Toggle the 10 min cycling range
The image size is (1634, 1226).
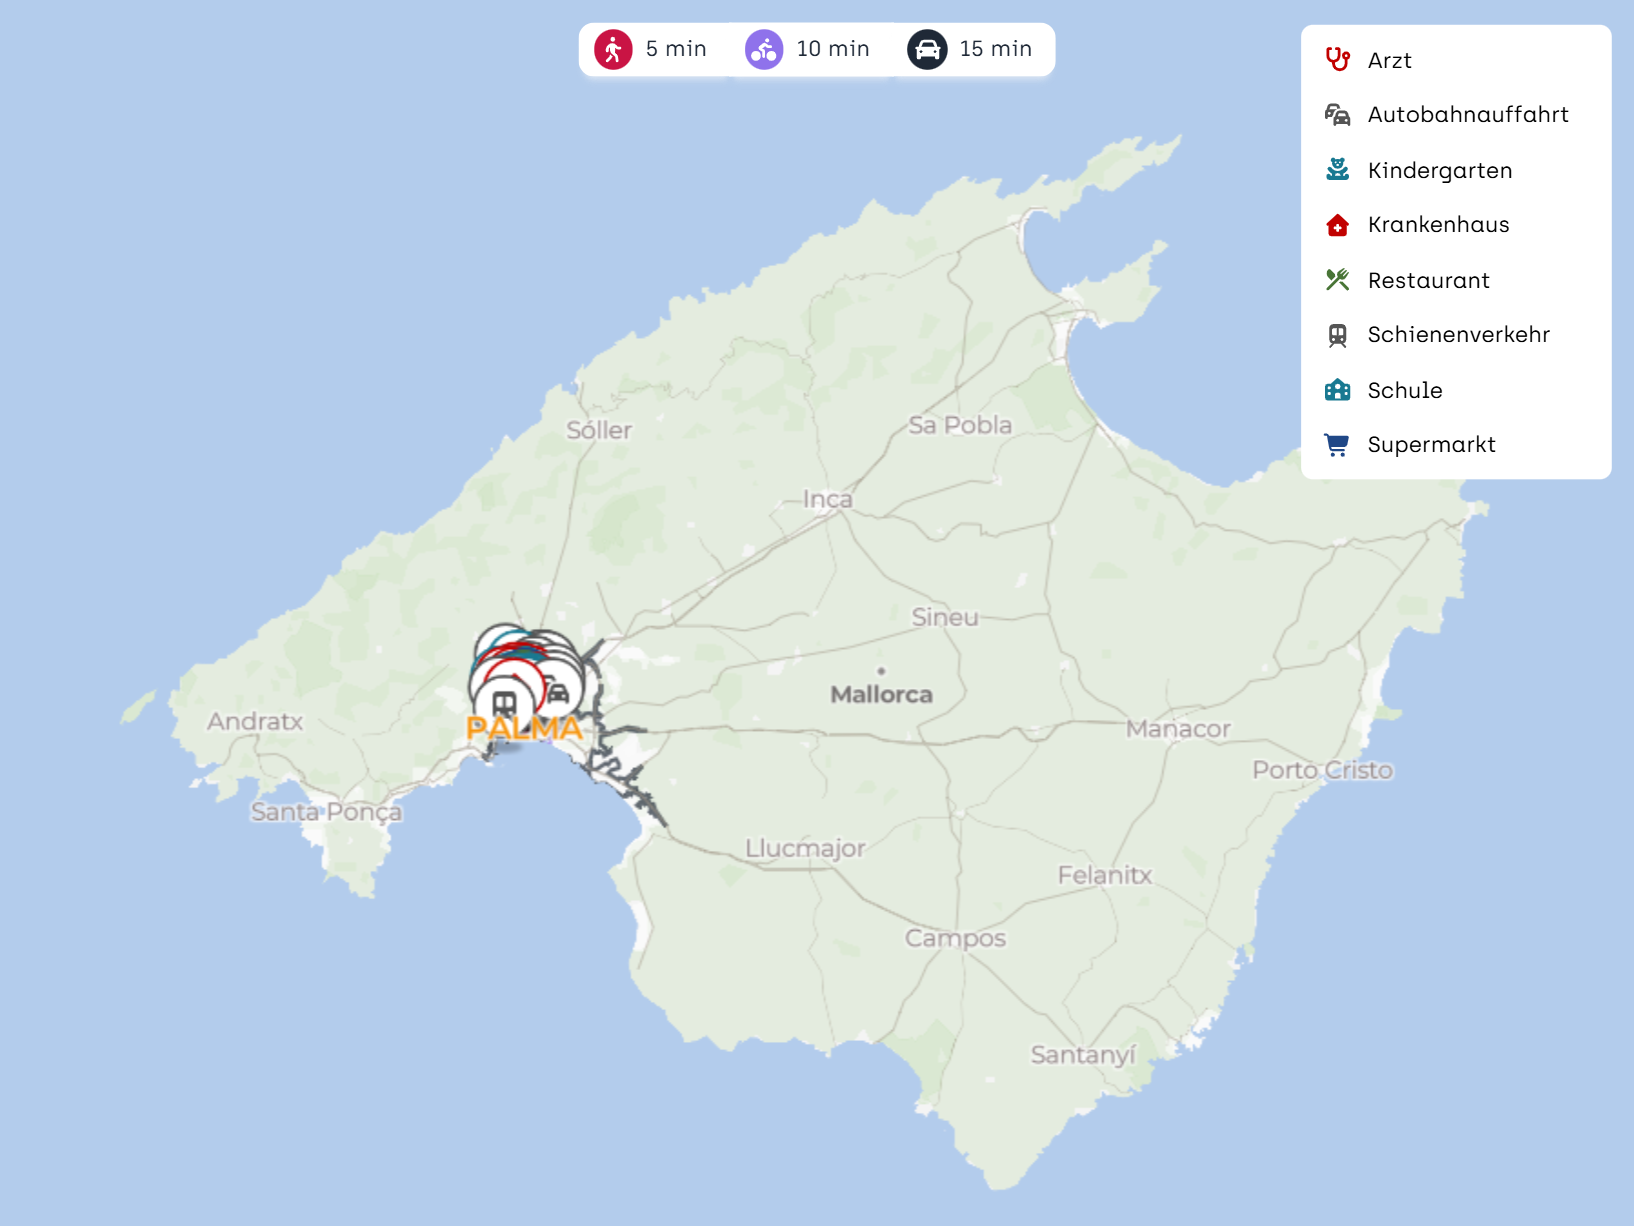[x=807, y=49]
